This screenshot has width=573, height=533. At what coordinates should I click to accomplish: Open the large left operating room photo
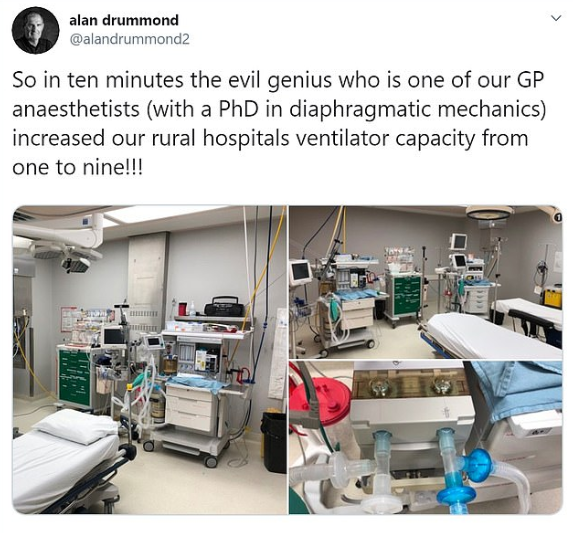[x=149, y=359]
